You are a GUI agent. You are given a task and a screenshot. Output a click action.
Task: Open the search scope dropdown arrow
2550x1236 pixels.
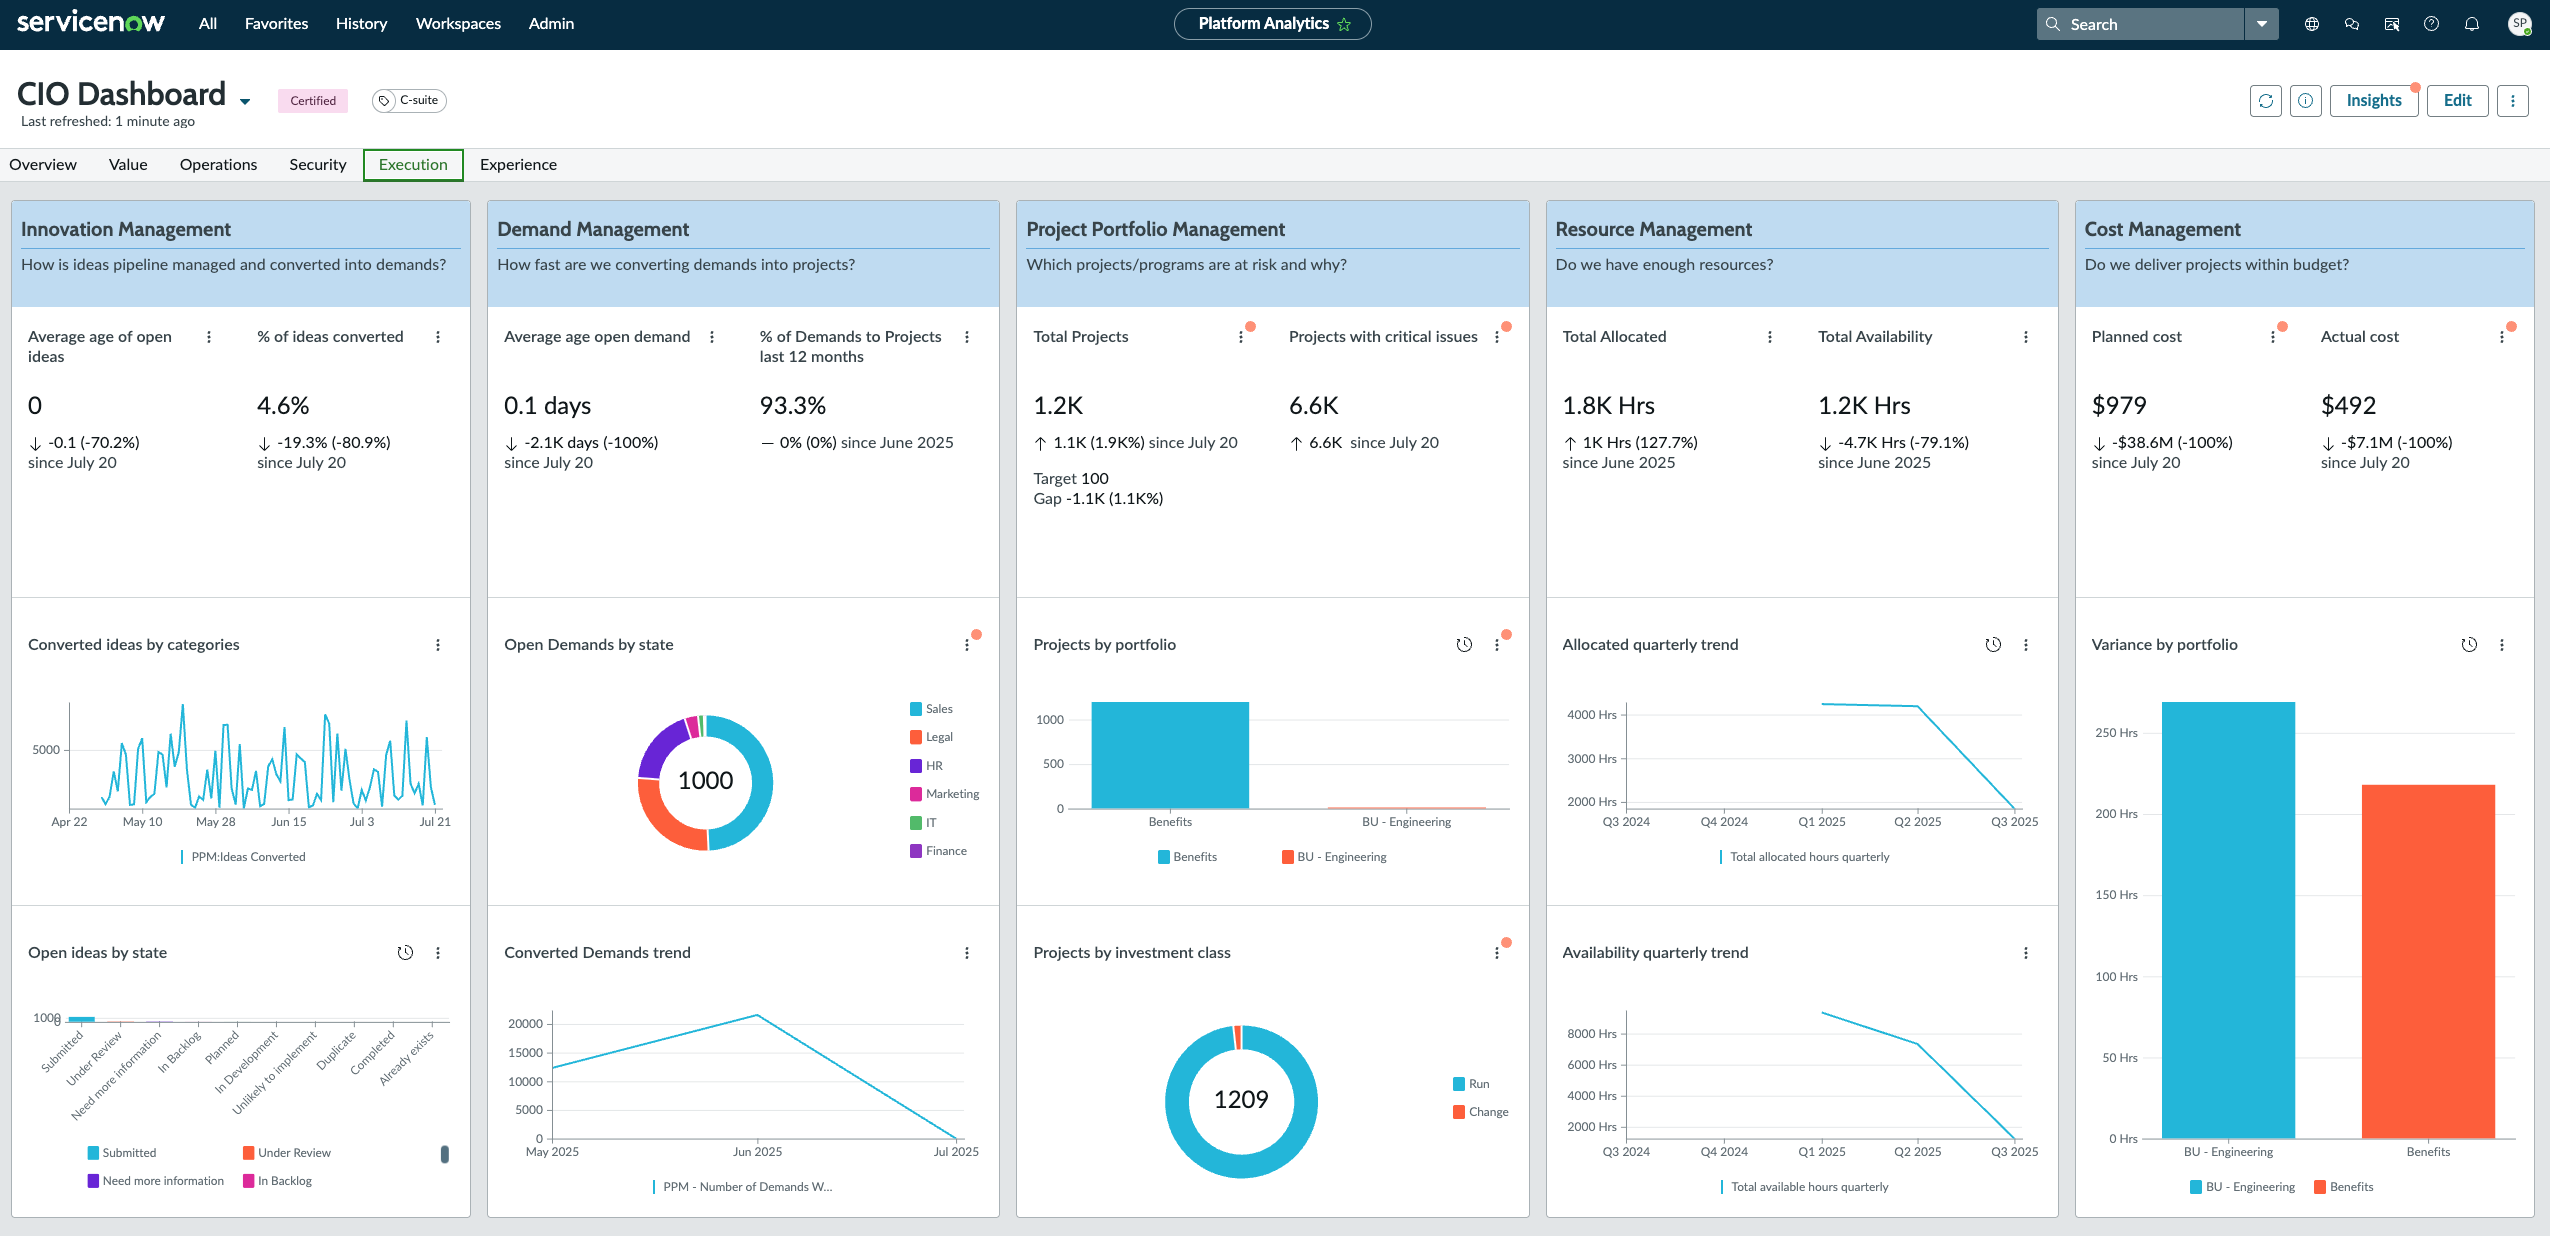(2261, 24)
